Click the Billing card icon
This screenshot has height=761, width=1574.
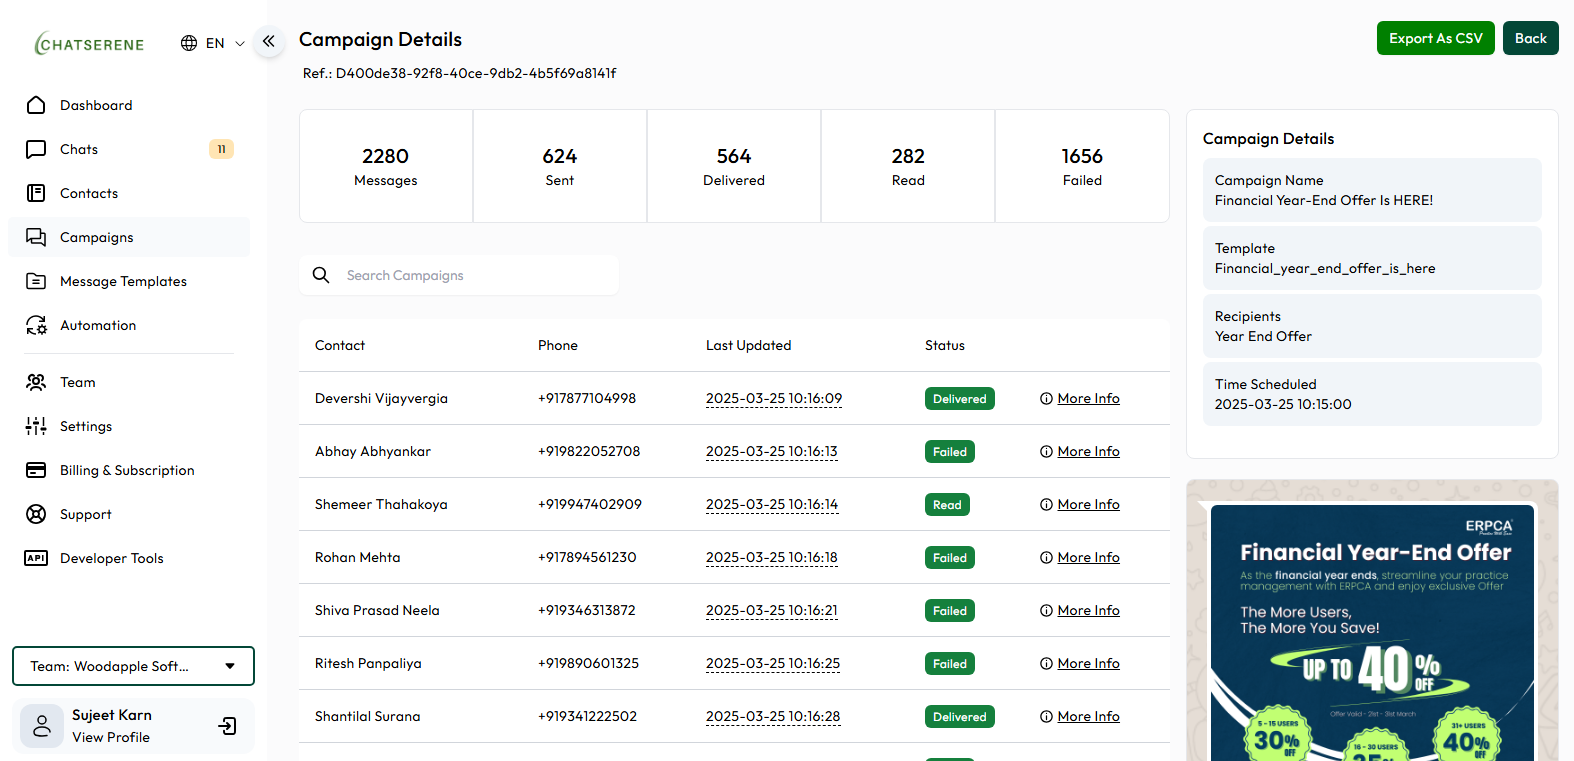36,470
